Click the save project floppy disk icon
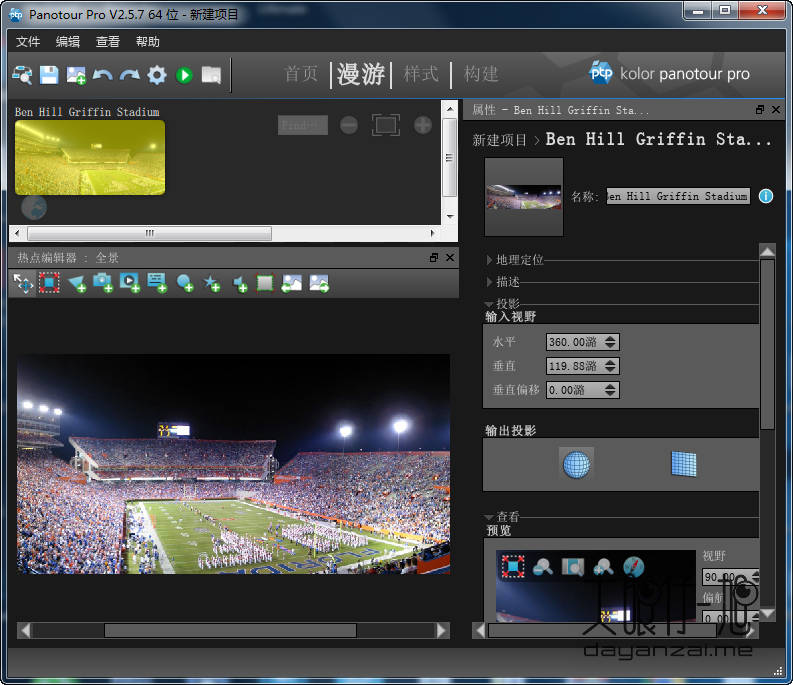The width and height of the screenshot is (793, 685). [49, 75]
